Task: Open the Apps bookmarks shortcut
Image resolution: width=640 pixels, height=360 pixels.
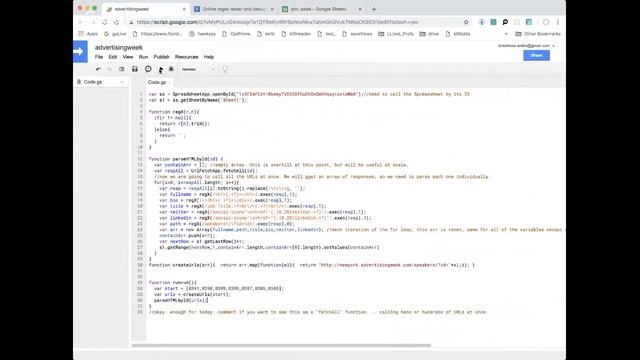Action: click(88, 34)
